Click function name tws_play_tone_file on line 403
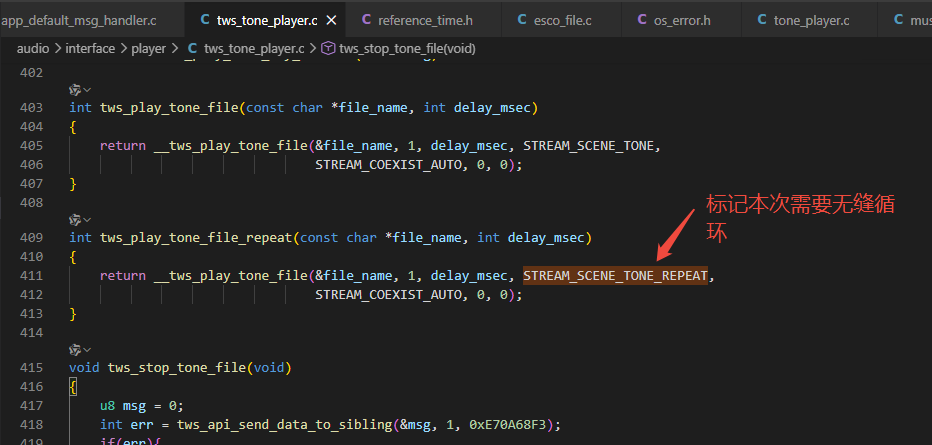The image size is (932, 445). pos(169,108)
